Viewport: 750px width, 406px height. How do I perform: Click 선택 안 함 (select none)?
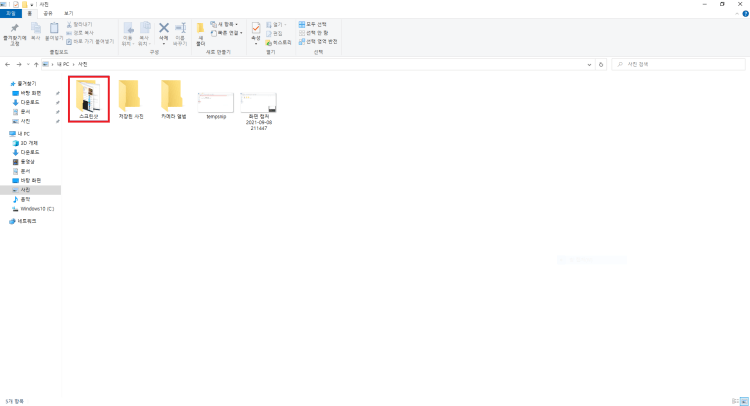[313, 33]
